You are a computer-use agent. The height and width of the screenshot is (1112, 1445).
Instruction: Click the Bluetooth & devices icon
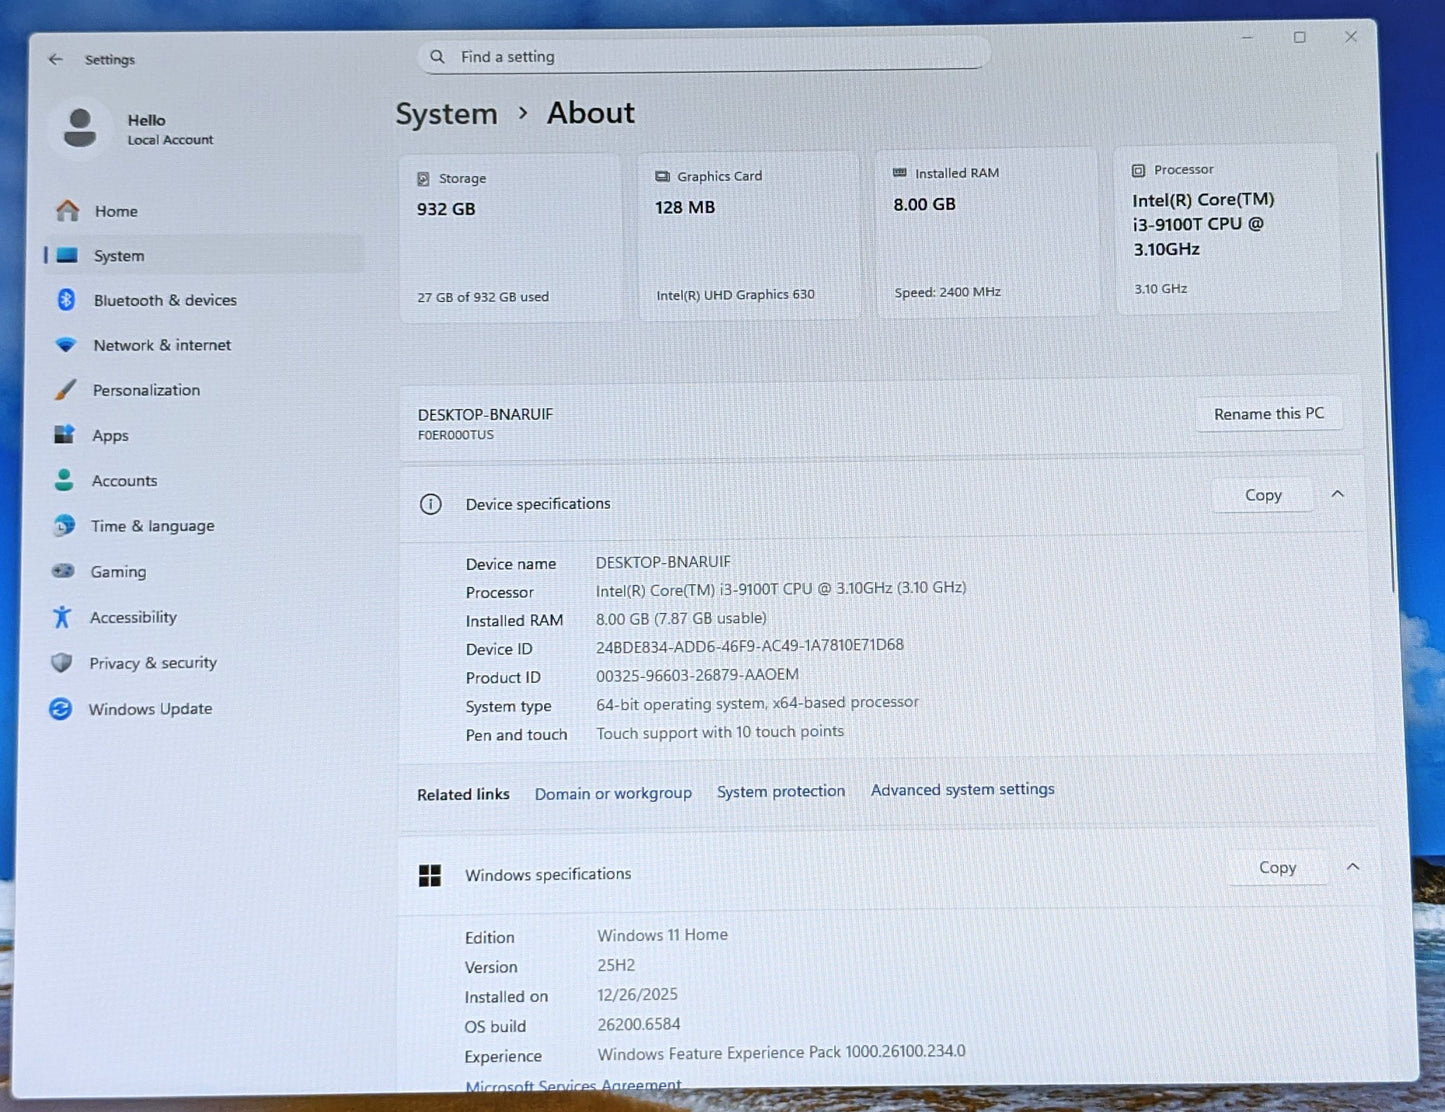(x=66, y=300)
